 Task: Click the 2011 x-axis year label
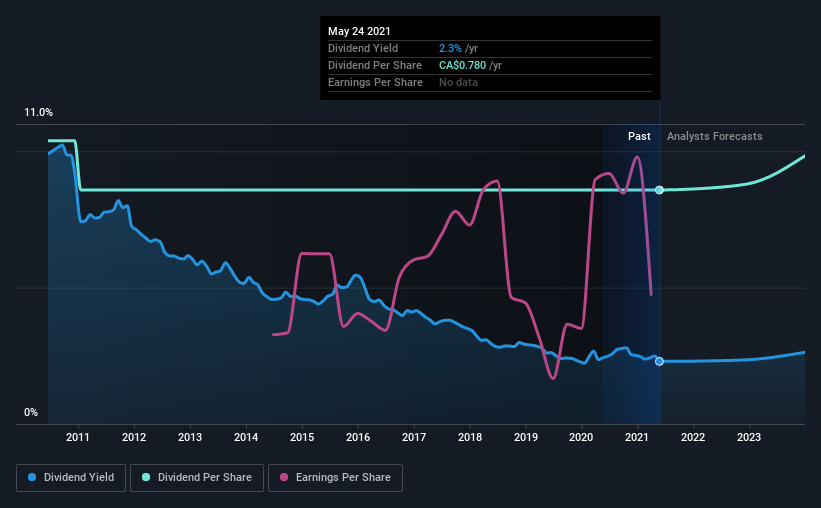77,437
